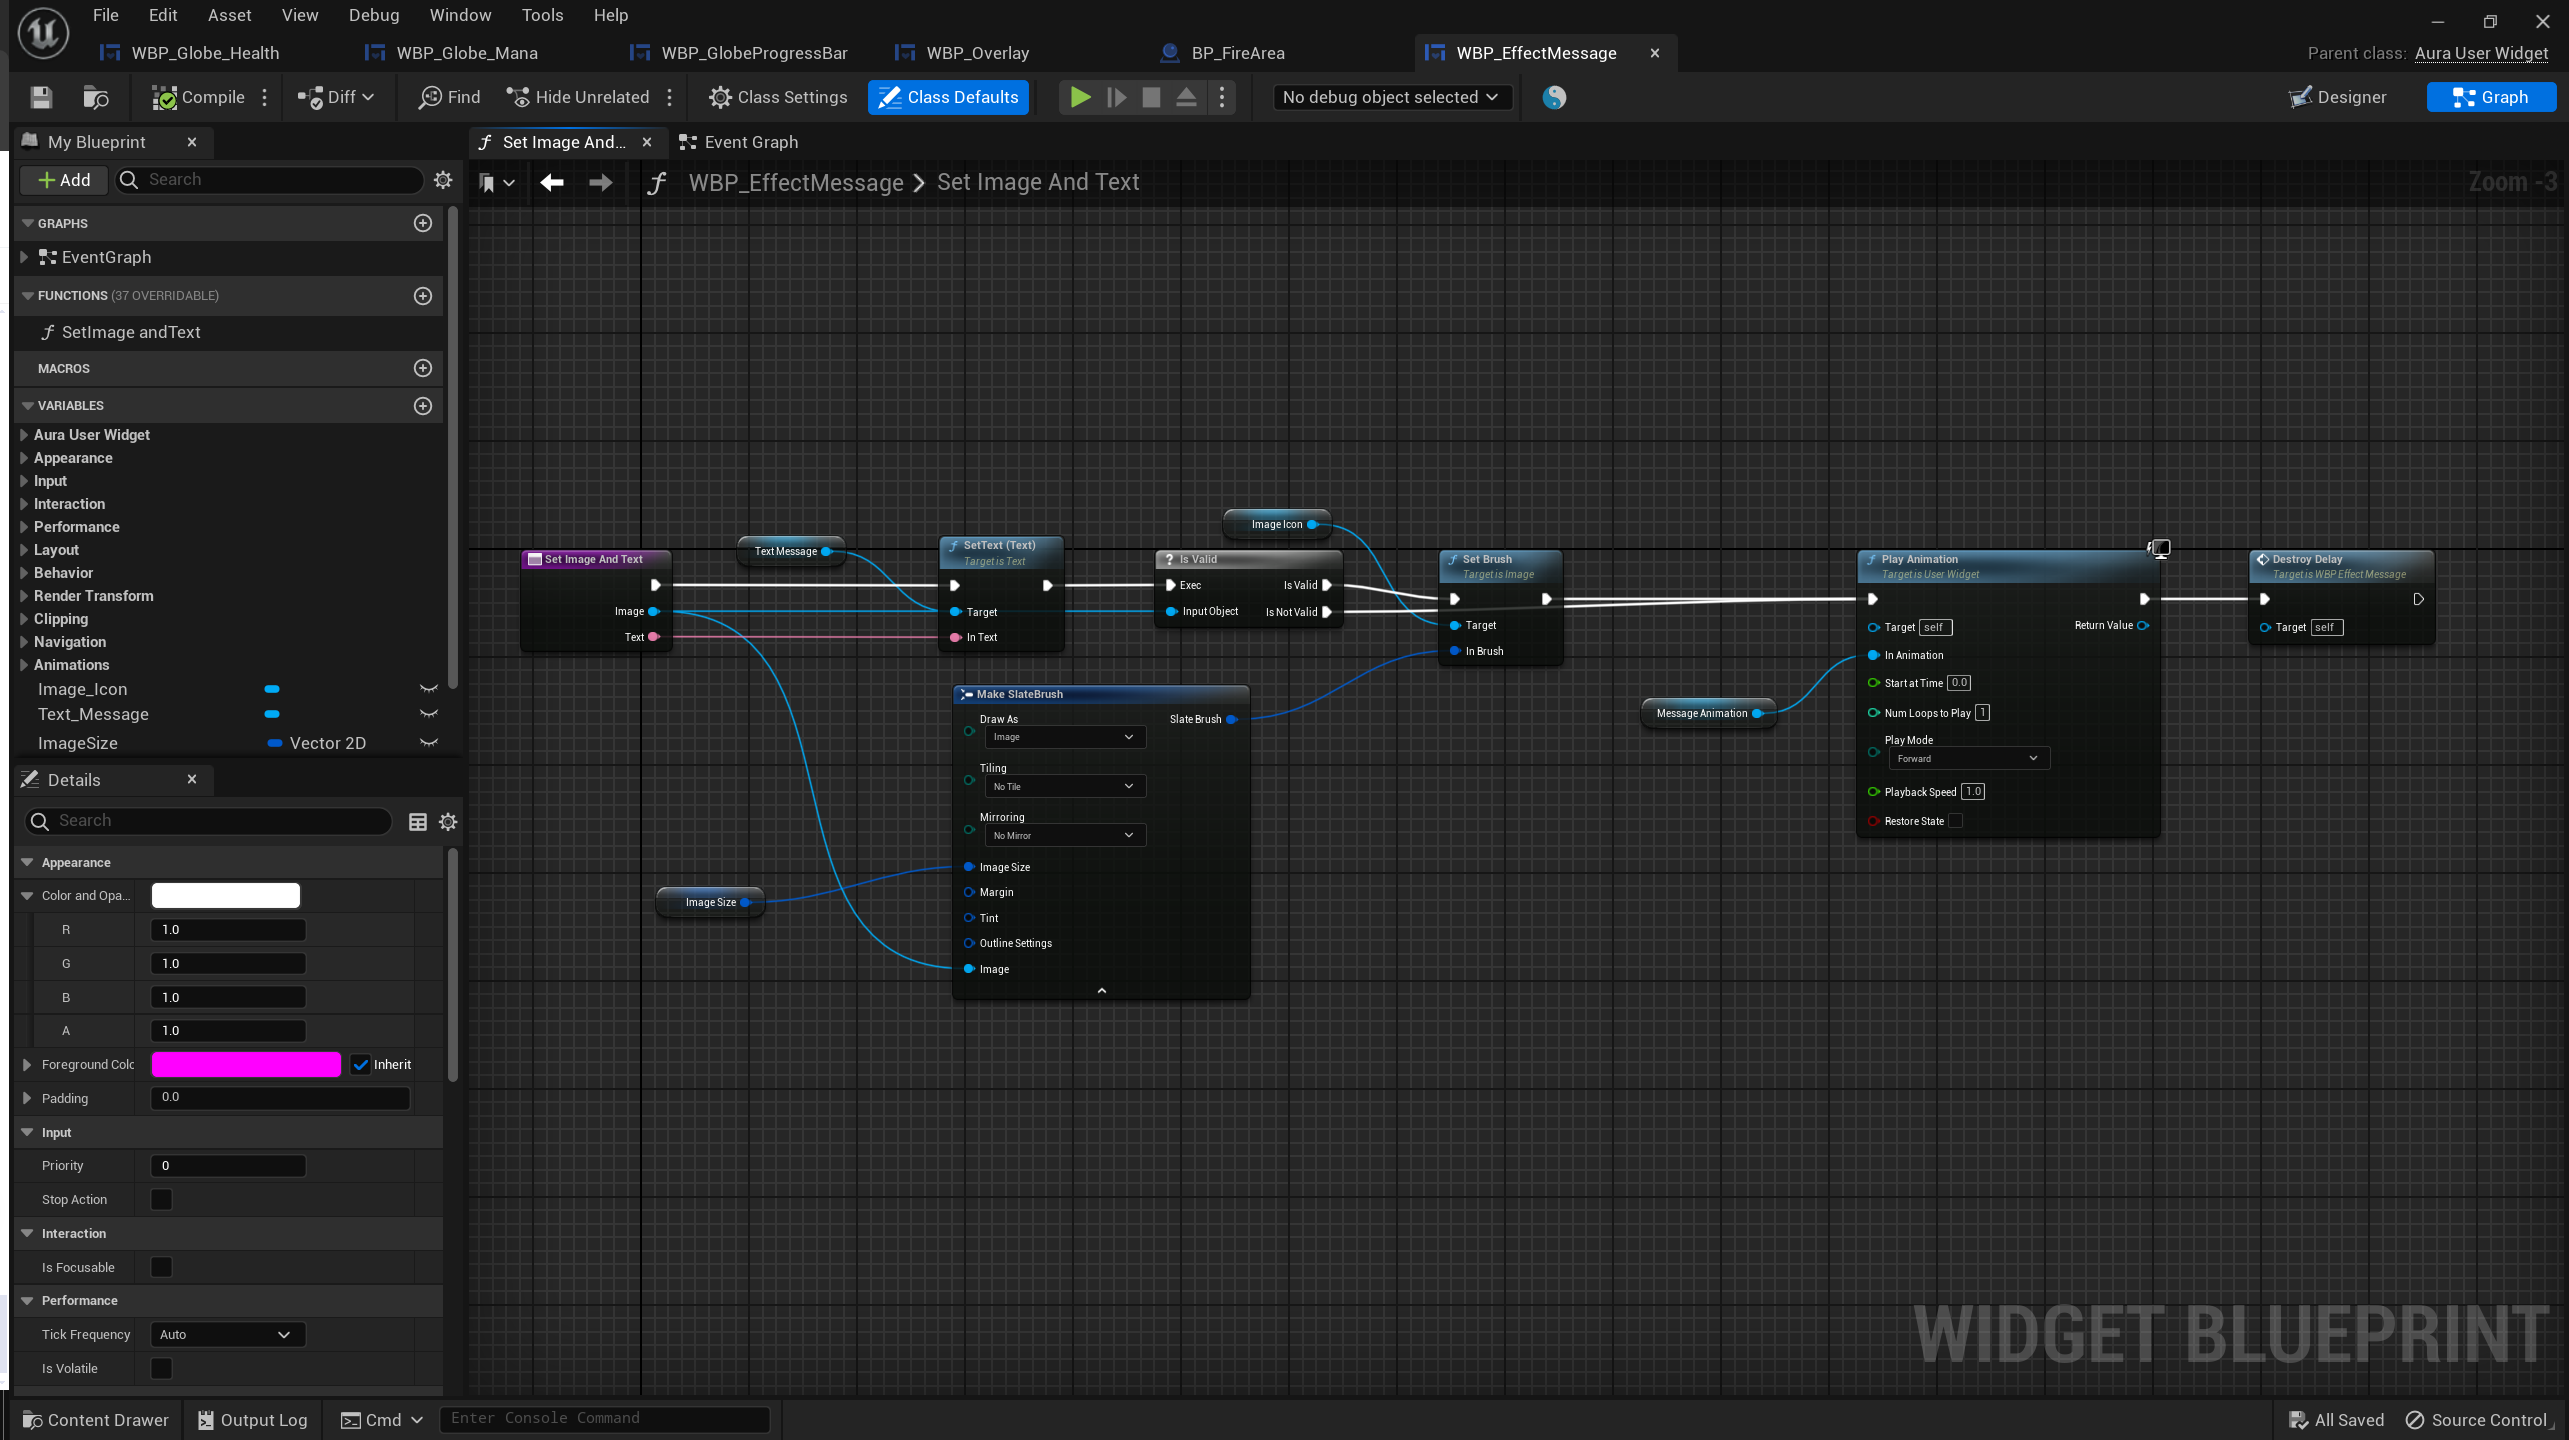Screen dimensions: 2569x1440
Task: Open the debug object selector dropdown
Action: (x=1390, y=97)
